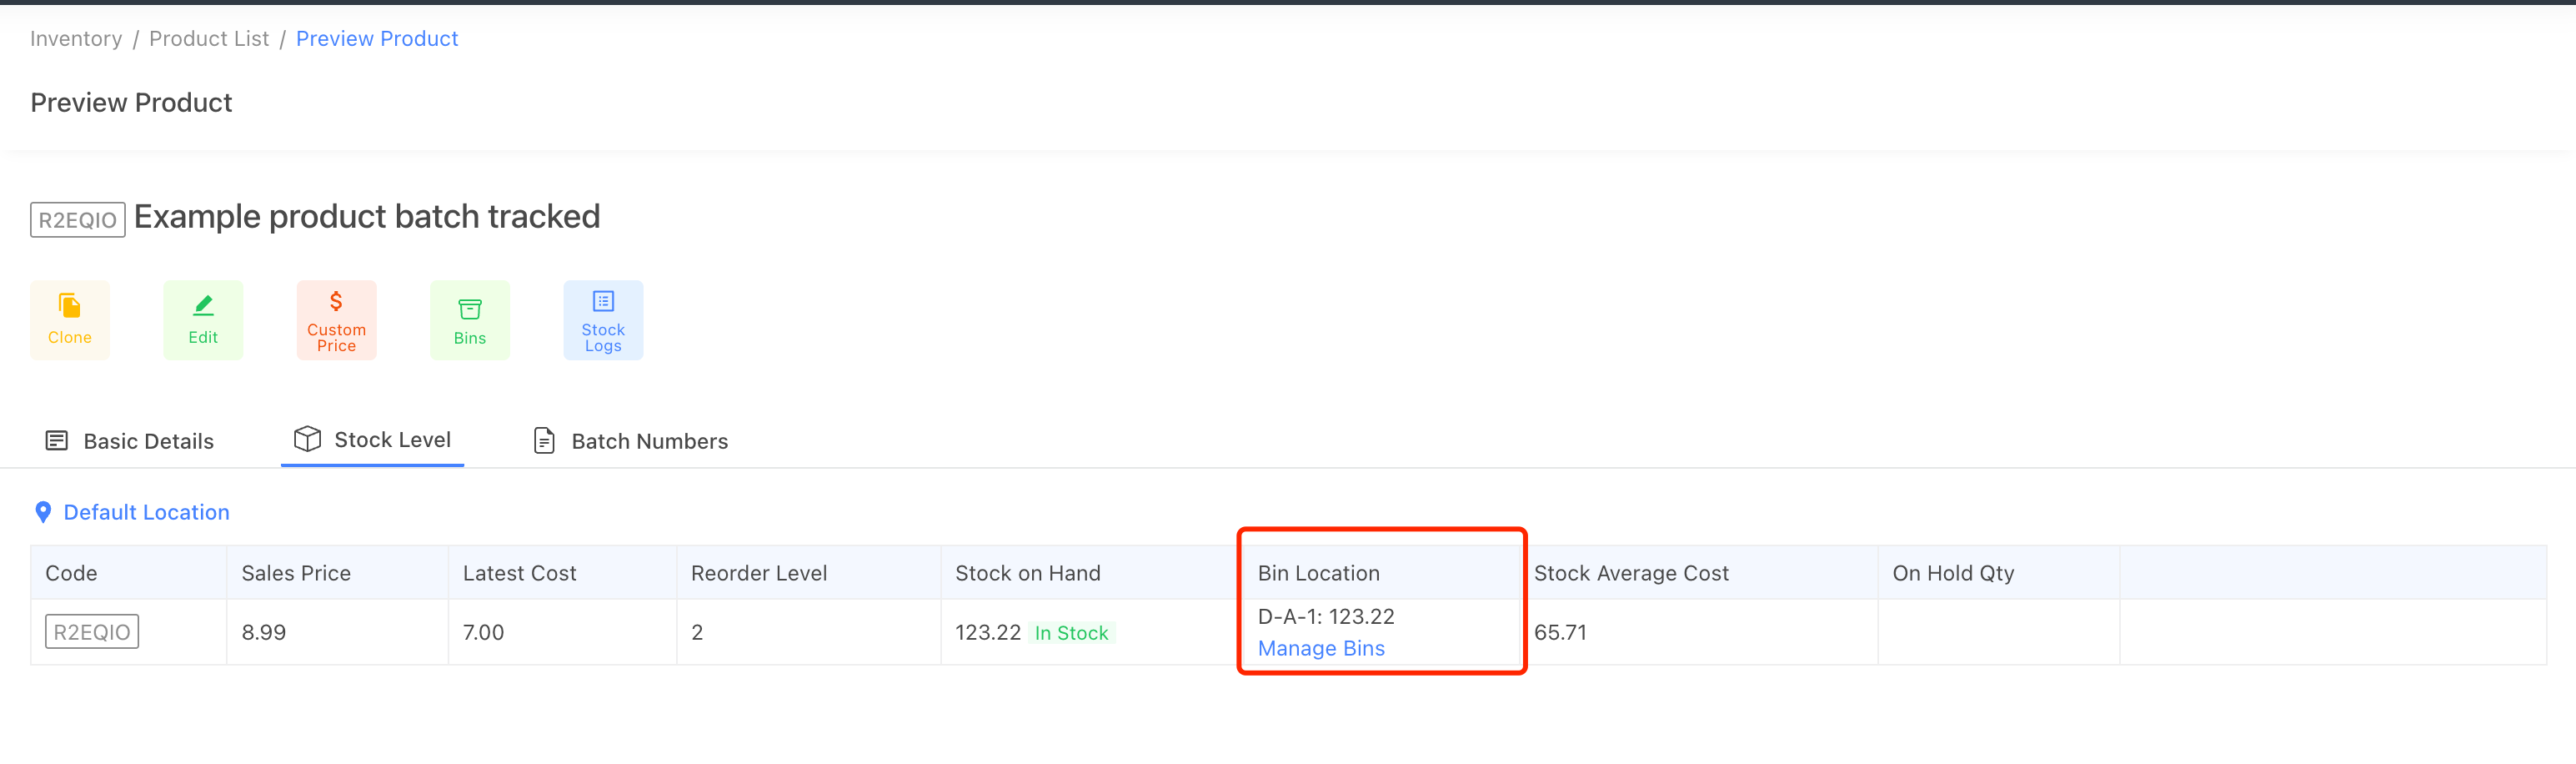2576x764 pixels.
Task: Select the Clone action icon
Action: (x=69, y=305)
